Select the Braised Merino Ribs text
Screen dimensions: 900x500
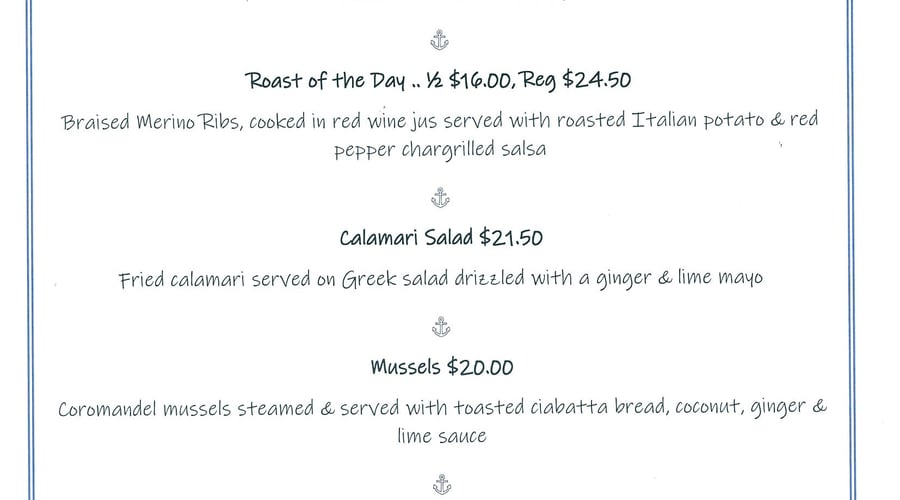[x=150, y=122]
